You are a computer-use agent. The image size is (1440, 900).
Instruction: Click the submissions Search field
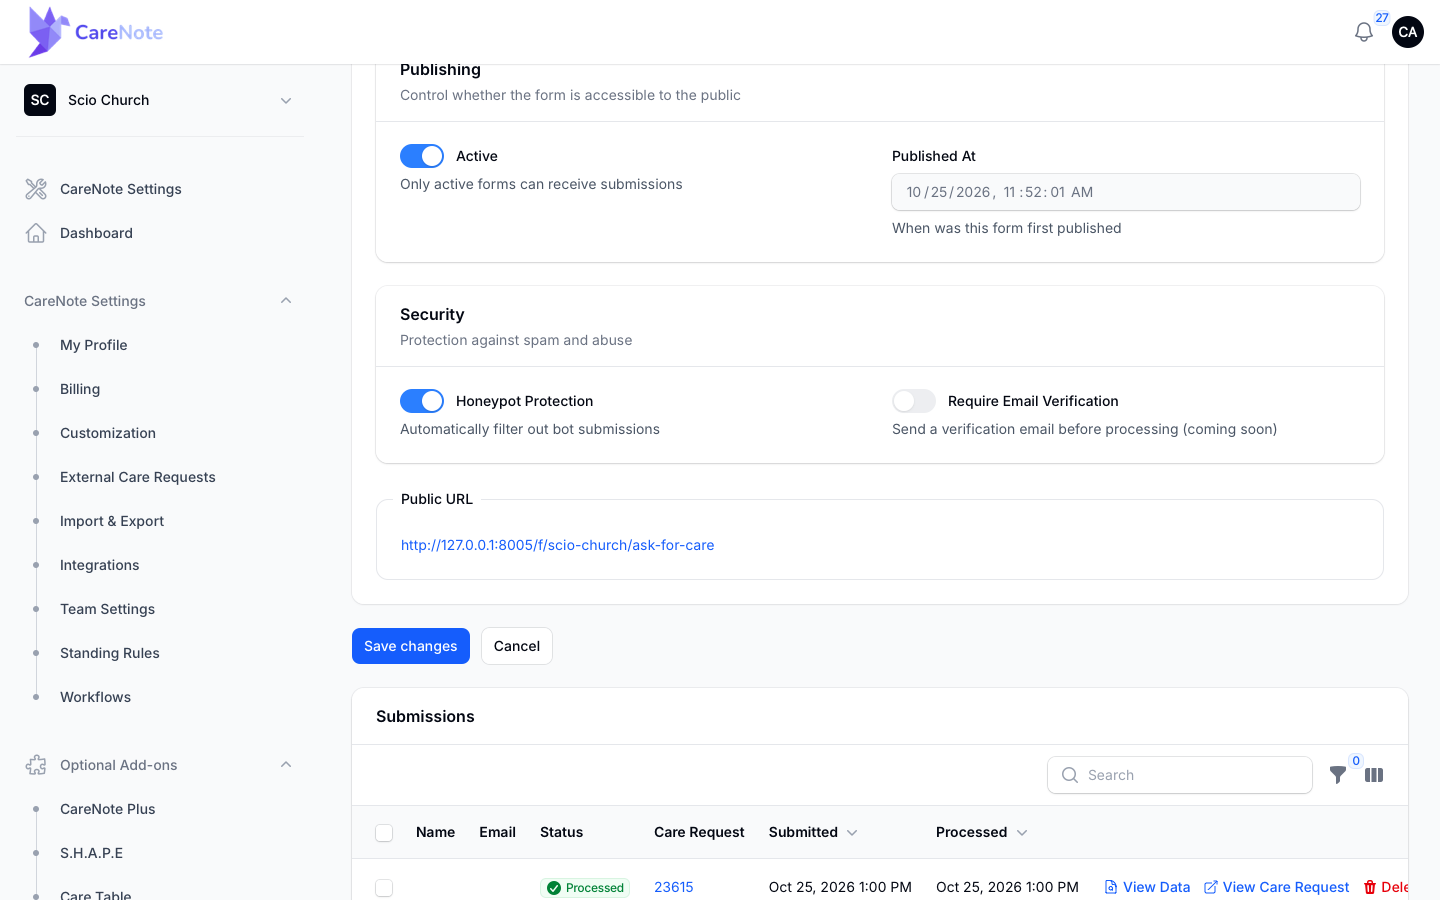click(x=1180, y=775)
